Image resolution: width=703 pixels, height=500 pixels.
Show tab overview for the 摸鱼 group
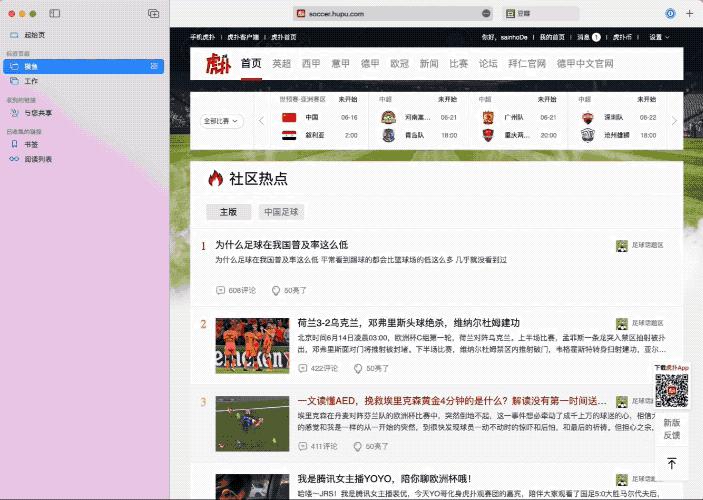click(154, 66)
